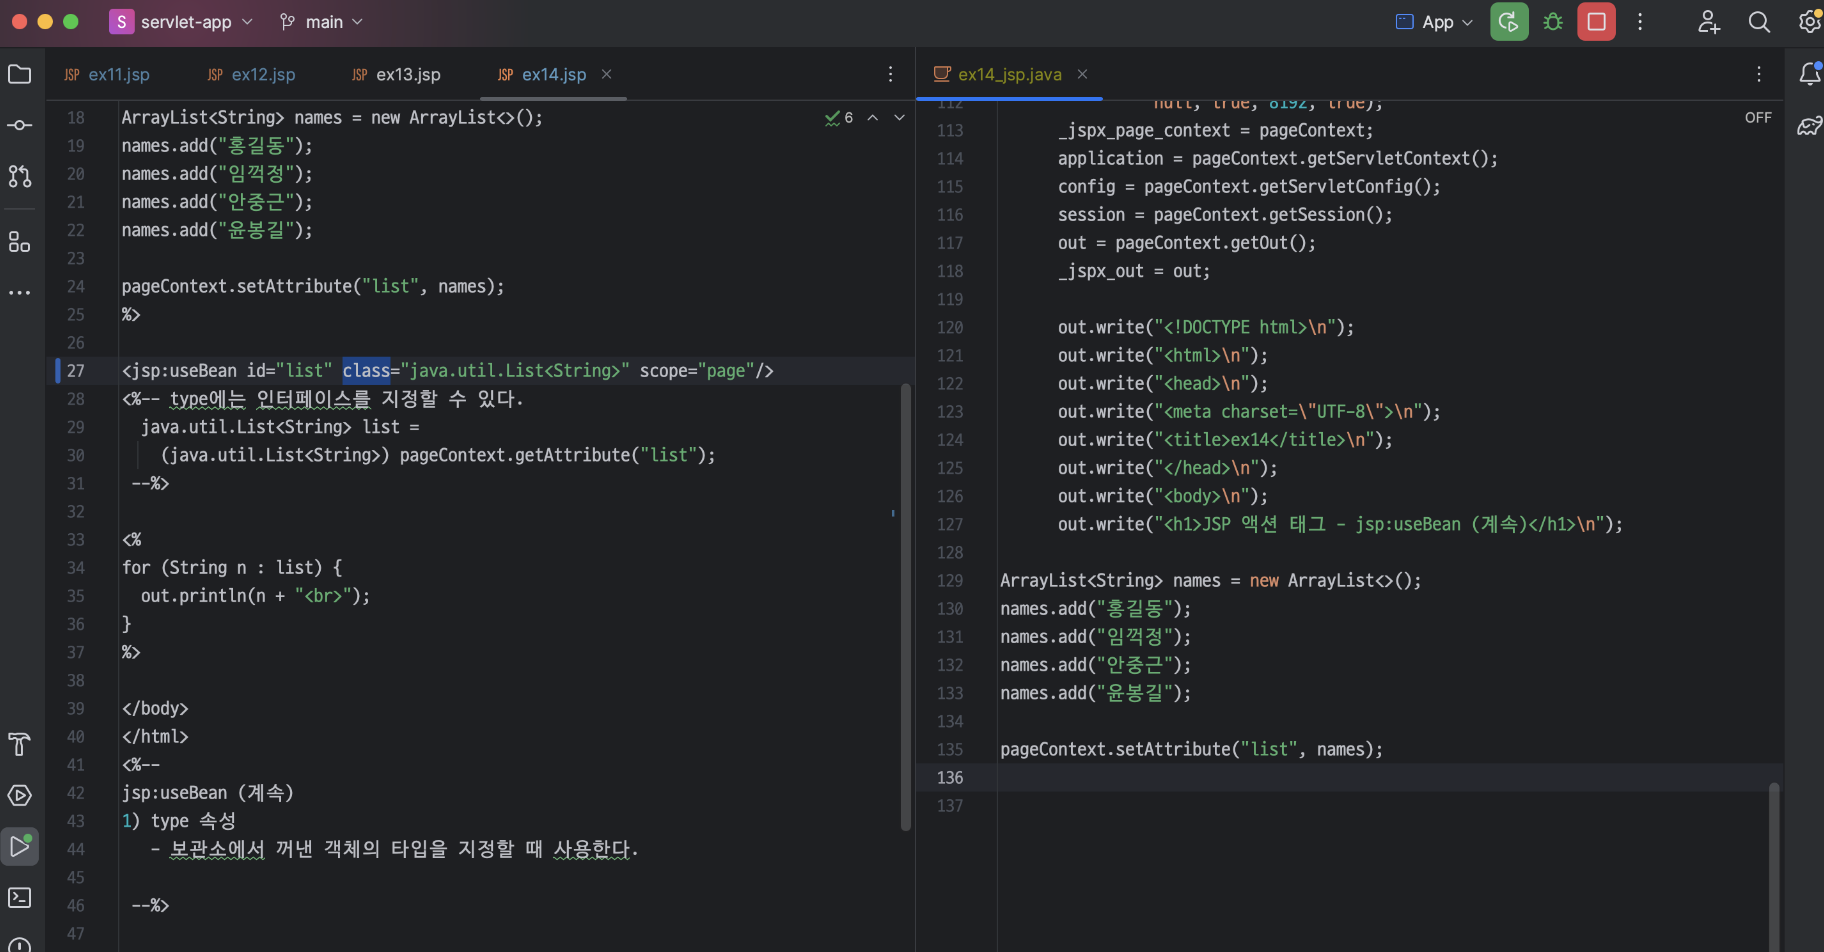Switch to the ex11.jsp tab
Screen dimensions: 1824x952
(x=107, y=75)
